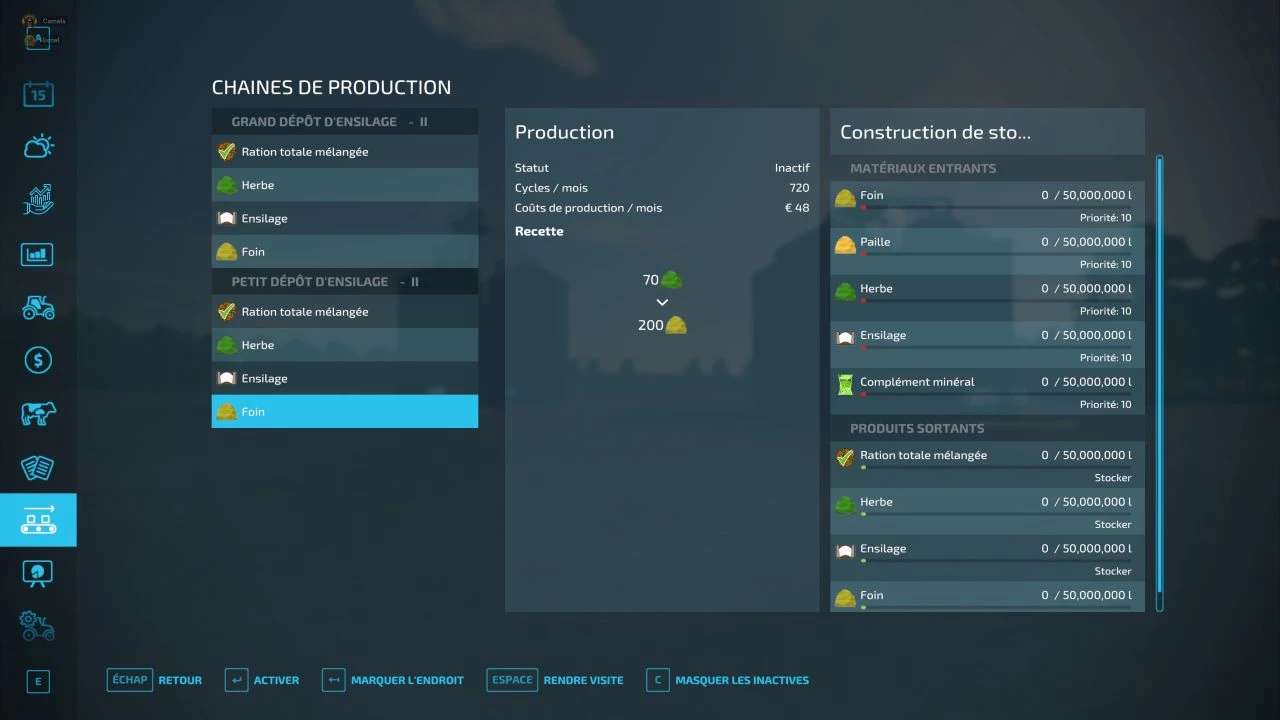The image size is (1280, 720).
Task: Open the animals cow sidebar icon
Action: [x=38, y=413]
